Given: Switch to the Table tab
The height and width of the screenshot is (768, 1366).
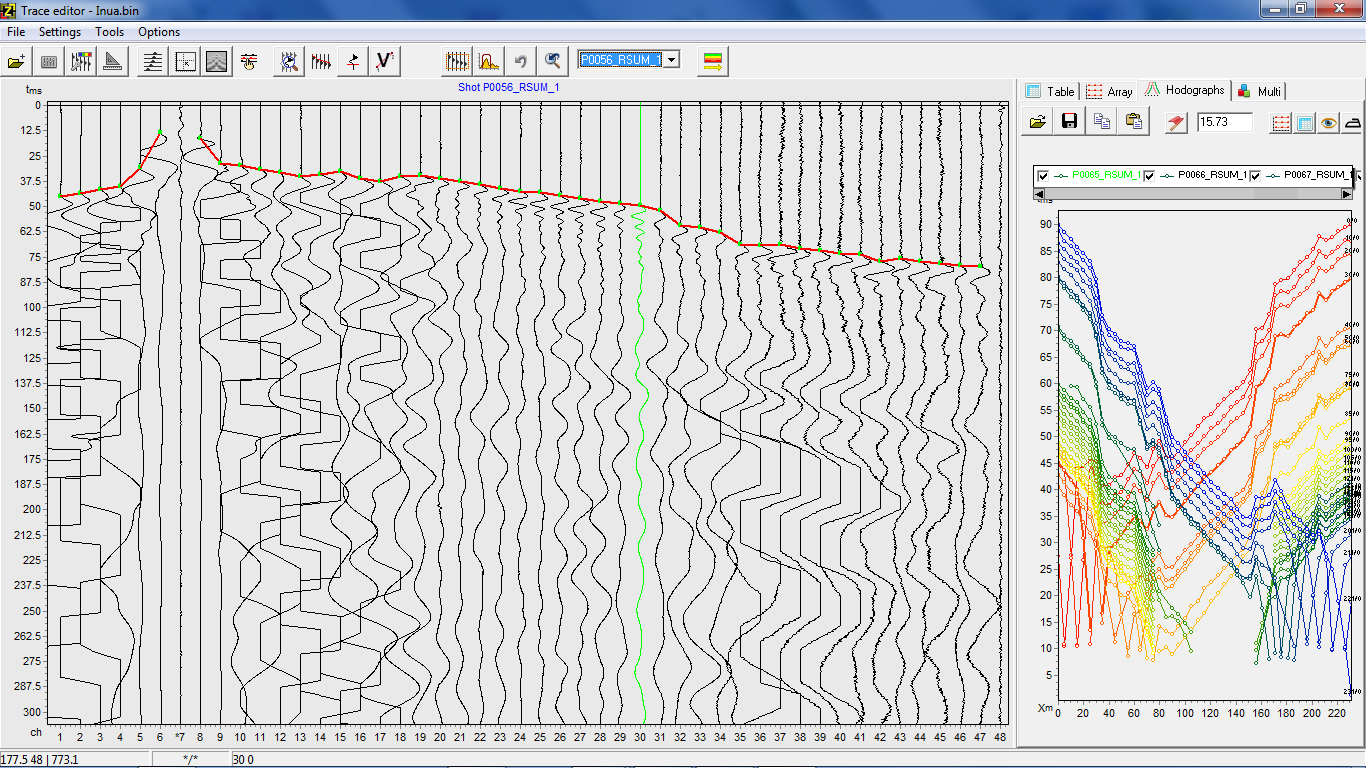Looking at the screenshot, I should (1050, 91).
